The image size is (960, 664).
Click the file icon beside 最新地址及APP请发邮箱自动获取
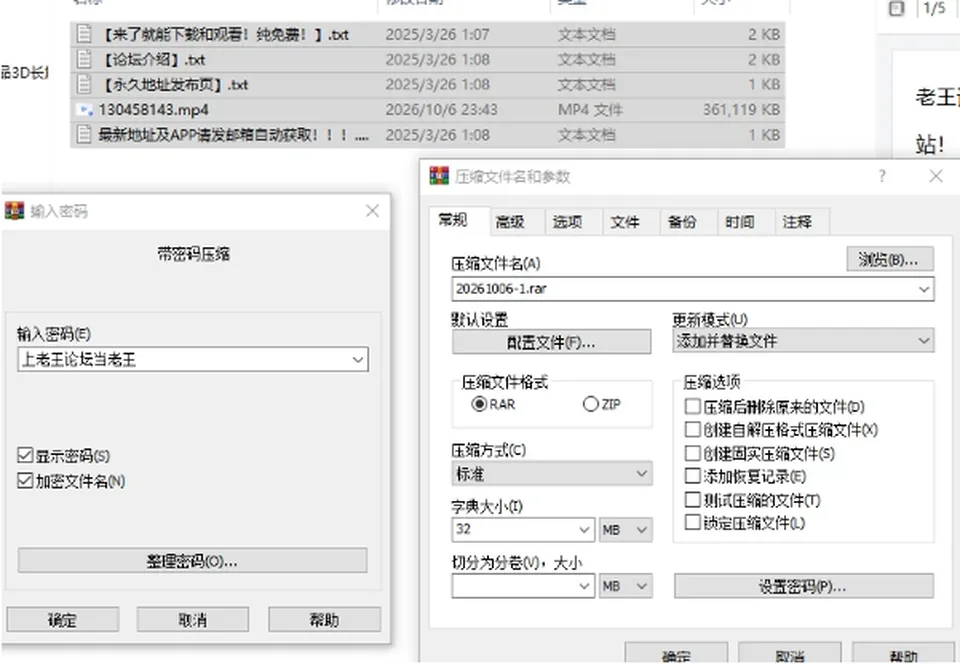[x=84, y=135]
